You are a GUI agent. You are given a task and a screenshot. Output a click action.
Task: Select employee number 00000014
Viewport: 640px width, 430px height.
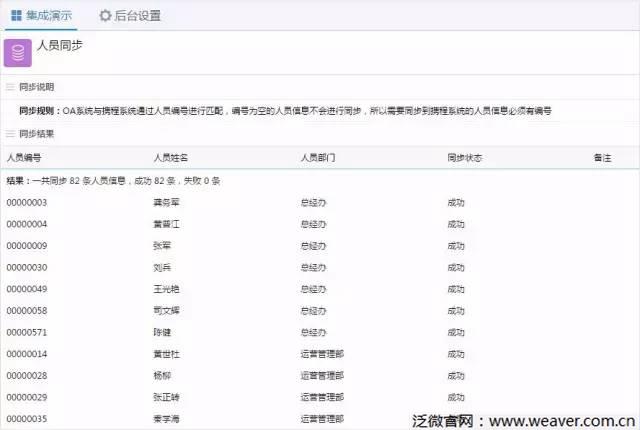tap(27, 354)
